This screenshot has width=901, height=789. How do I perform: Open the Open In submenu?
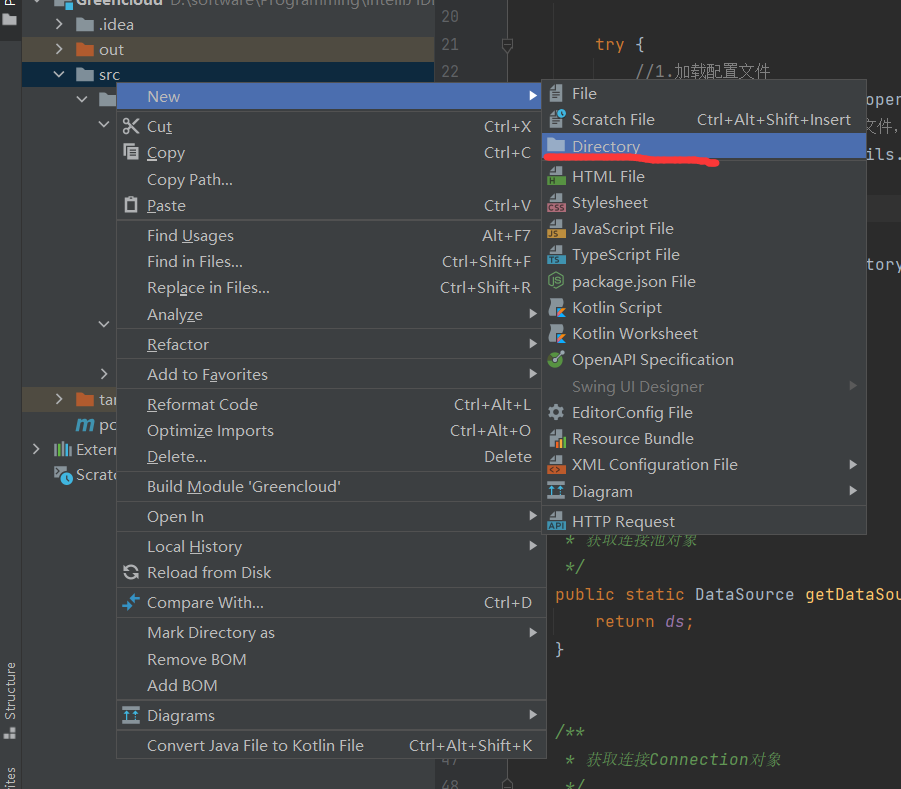(331, 517)
